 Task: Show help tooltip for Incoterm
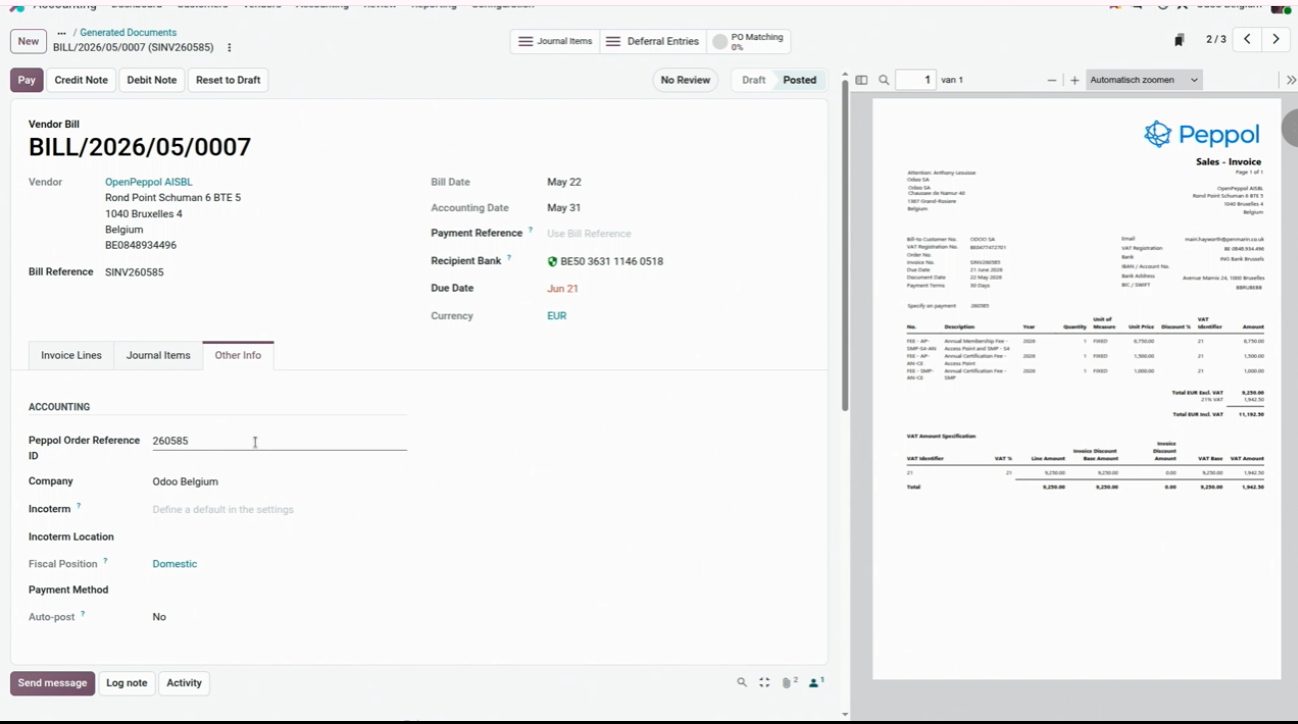tap(79, 506)
